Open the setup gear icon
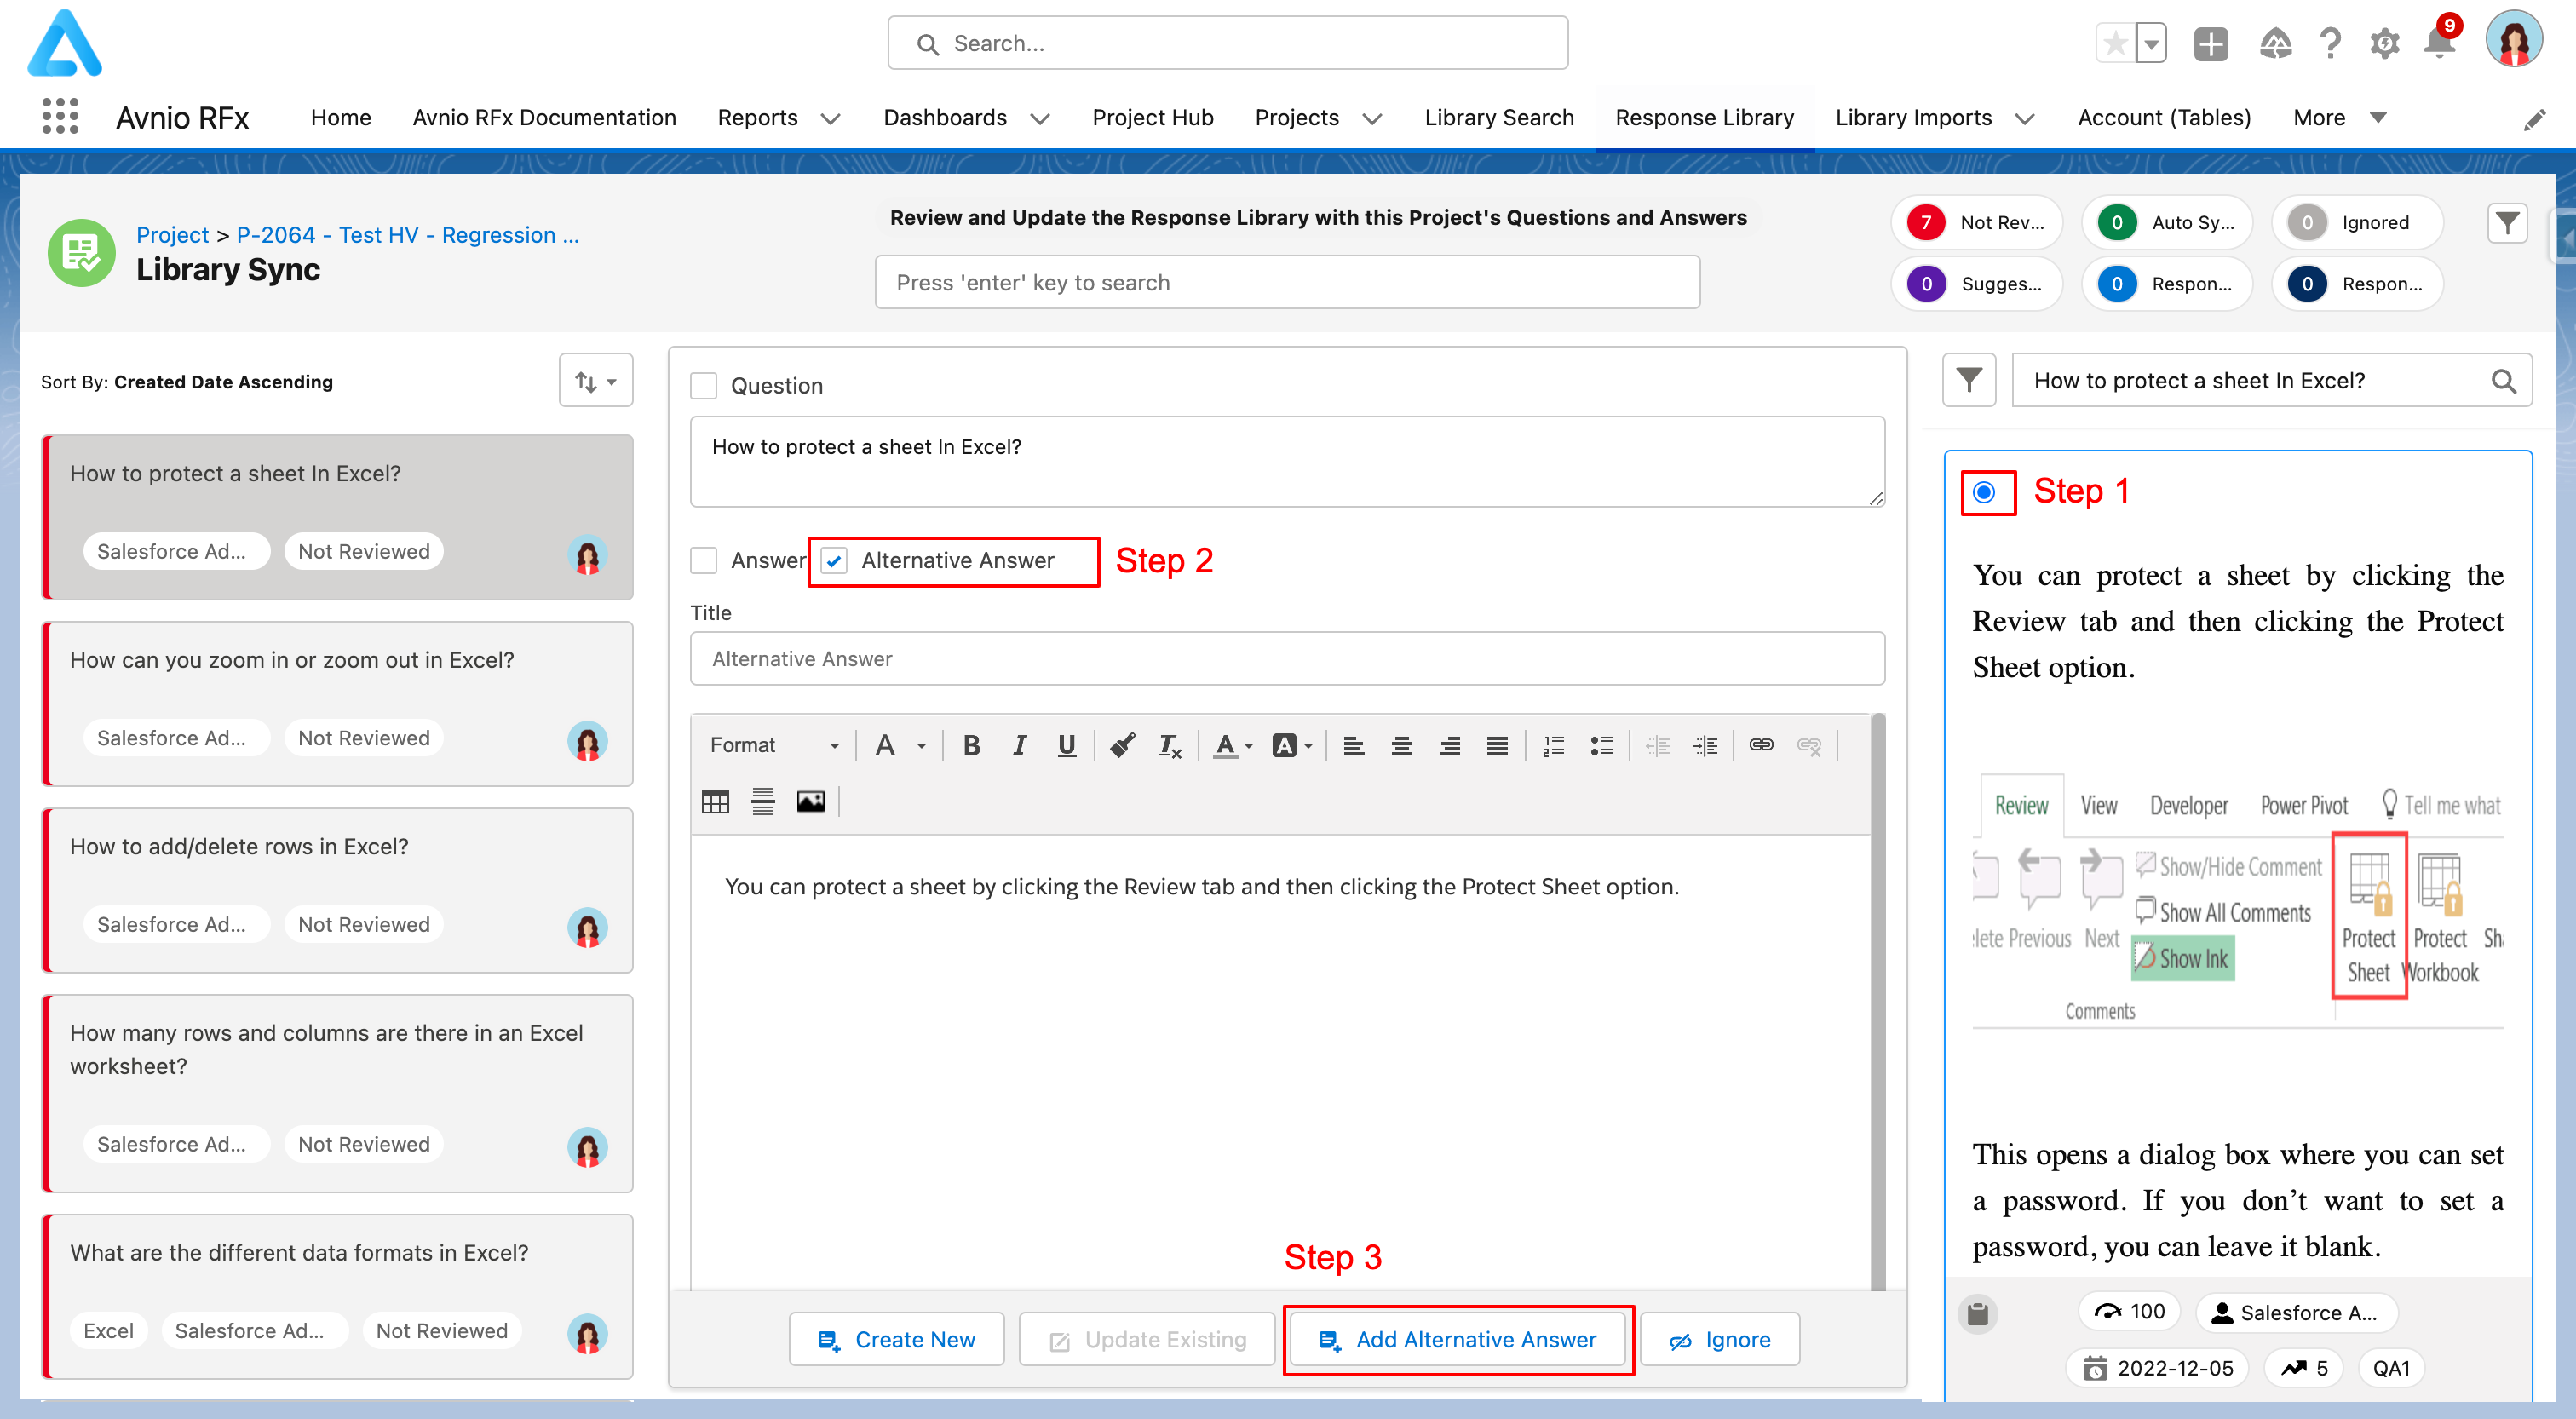 [2385, 44]
